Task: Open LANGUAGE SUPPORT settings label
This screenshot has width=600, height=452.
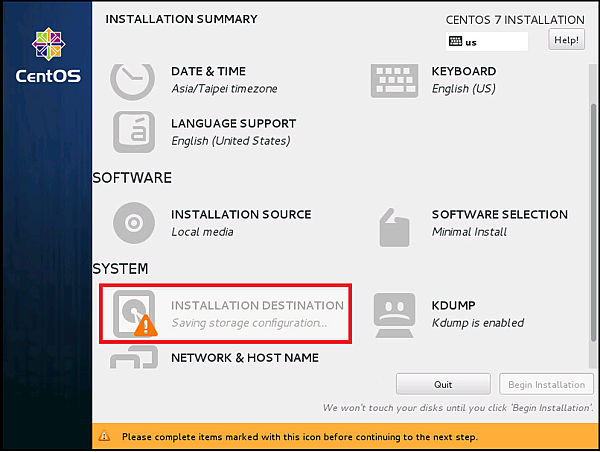Action: (x=233, y=123)
